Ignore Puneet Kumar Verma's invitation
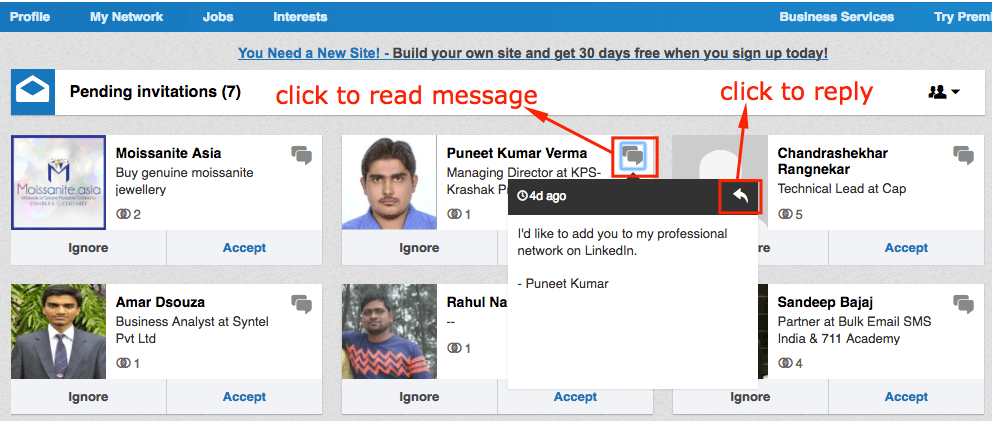The image size is (992, 421). click(419, 248)
